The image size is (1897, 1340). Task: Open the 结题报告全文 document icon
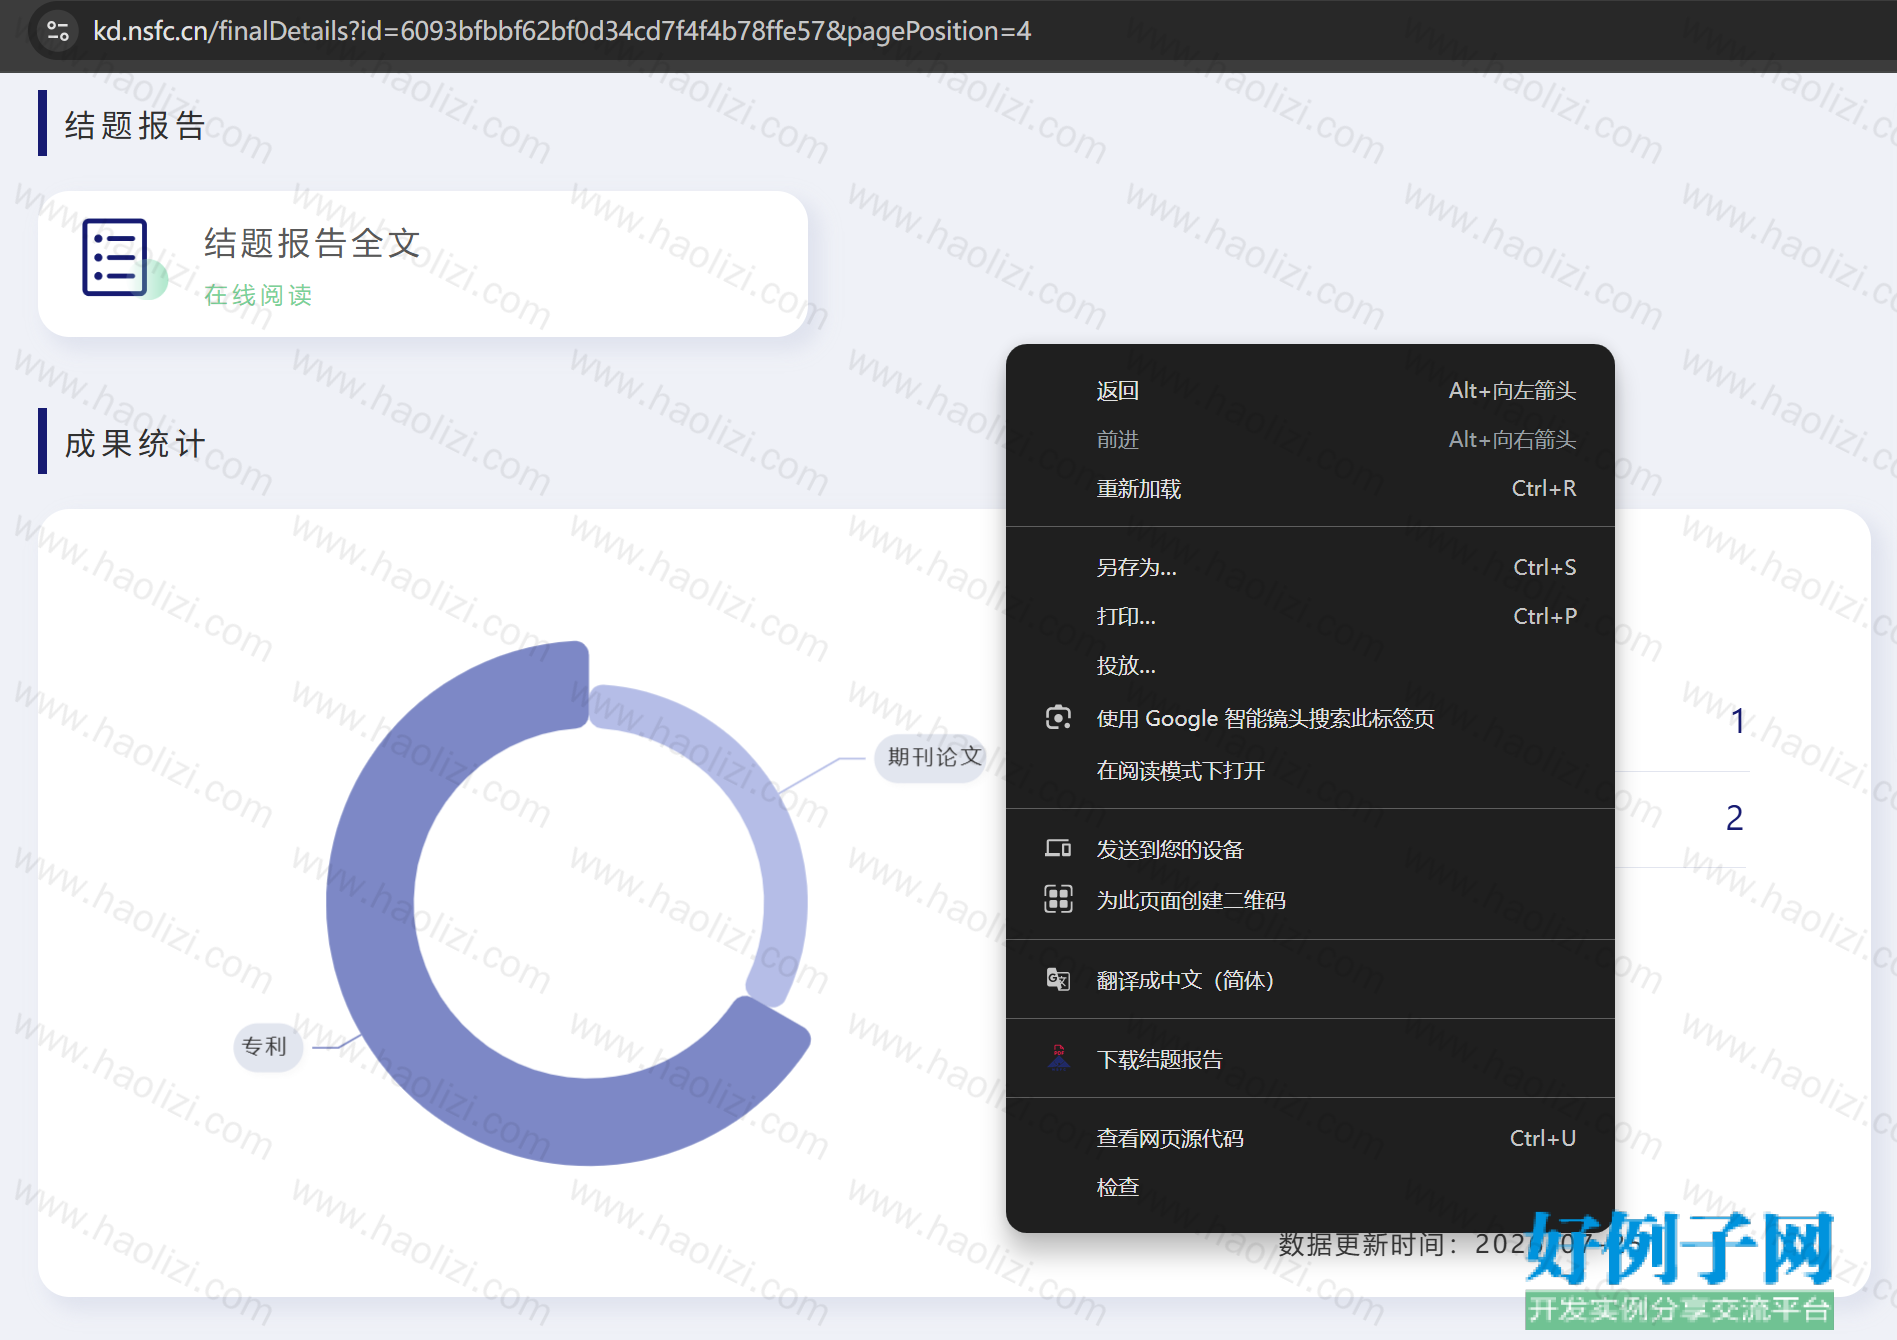115,257
